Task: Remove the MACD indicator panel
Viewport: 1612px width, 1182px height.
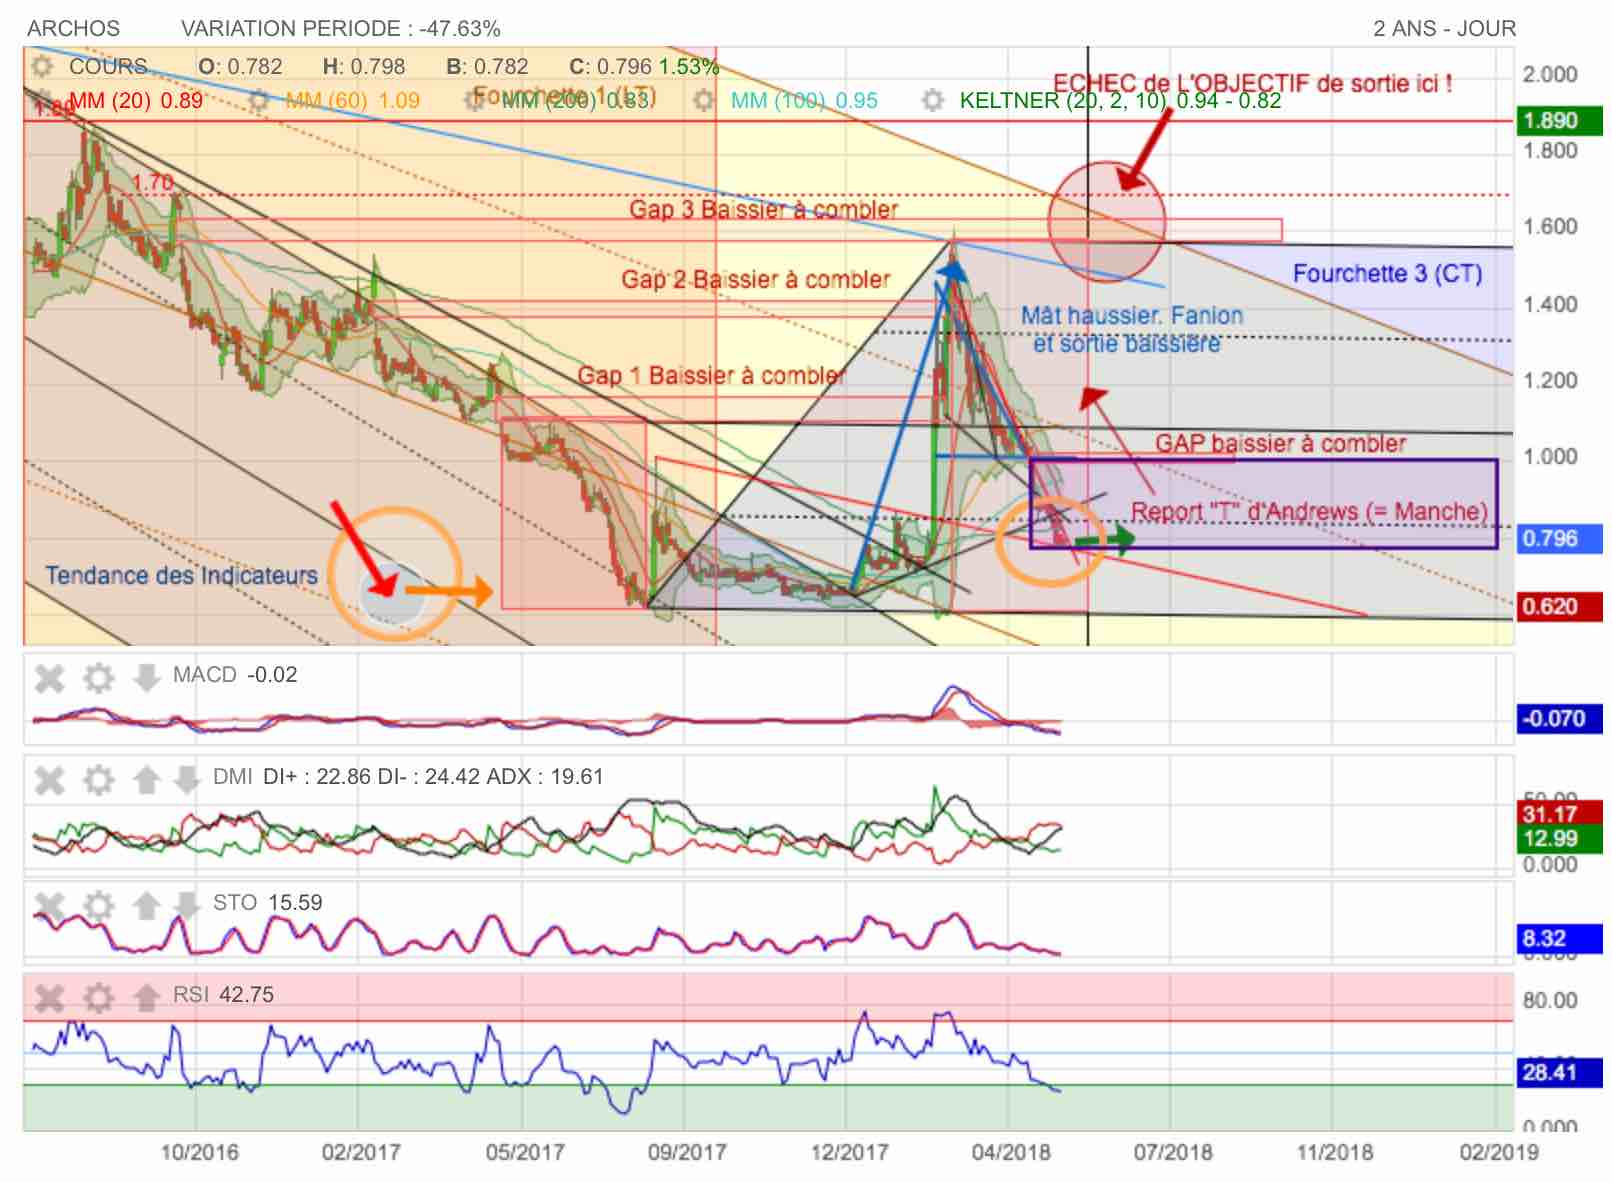Action: pos(50,678)
